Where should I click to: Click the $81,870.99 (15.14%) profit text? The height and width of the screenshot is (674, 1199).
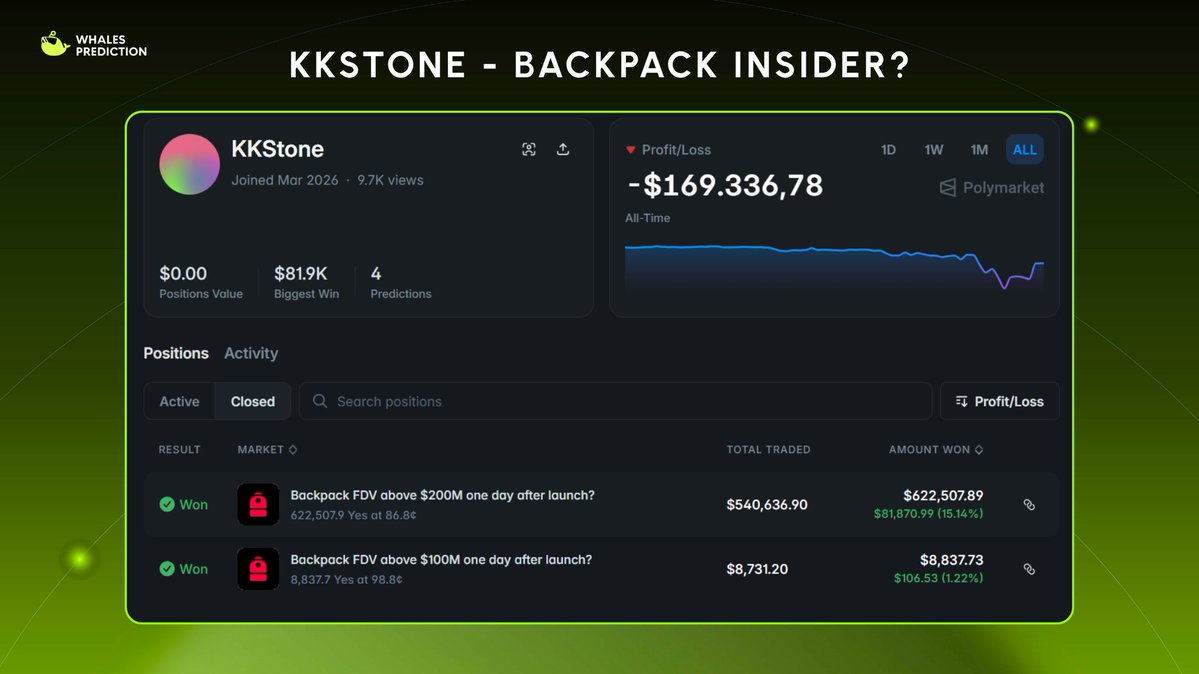tap(928, 514)
